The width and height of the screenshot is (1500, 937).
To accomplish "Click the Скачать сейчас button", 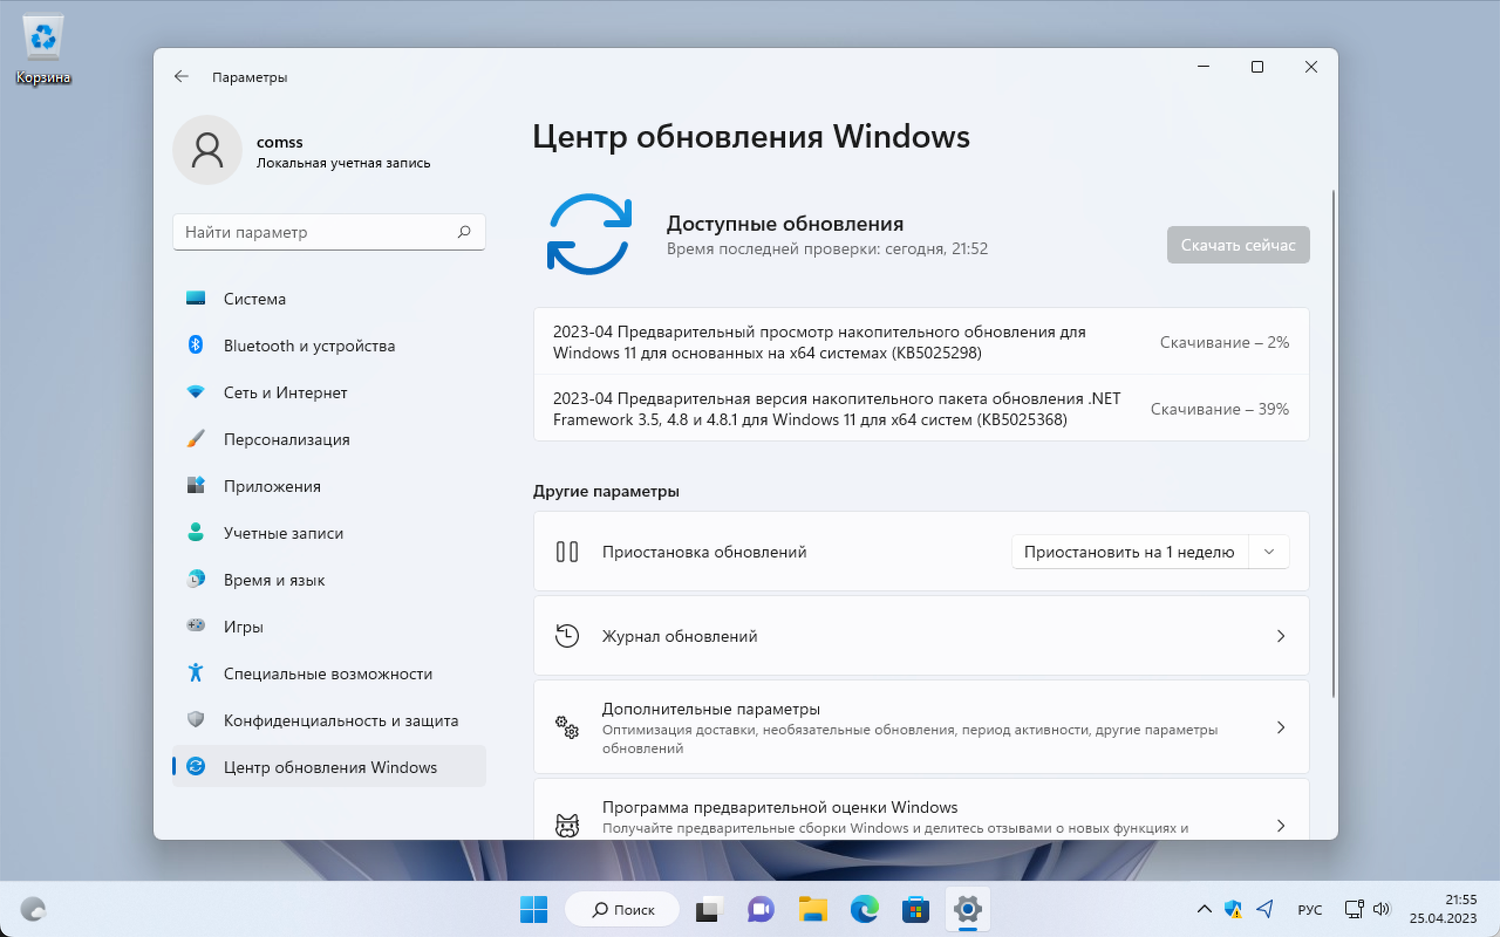I will point(1238,245).
